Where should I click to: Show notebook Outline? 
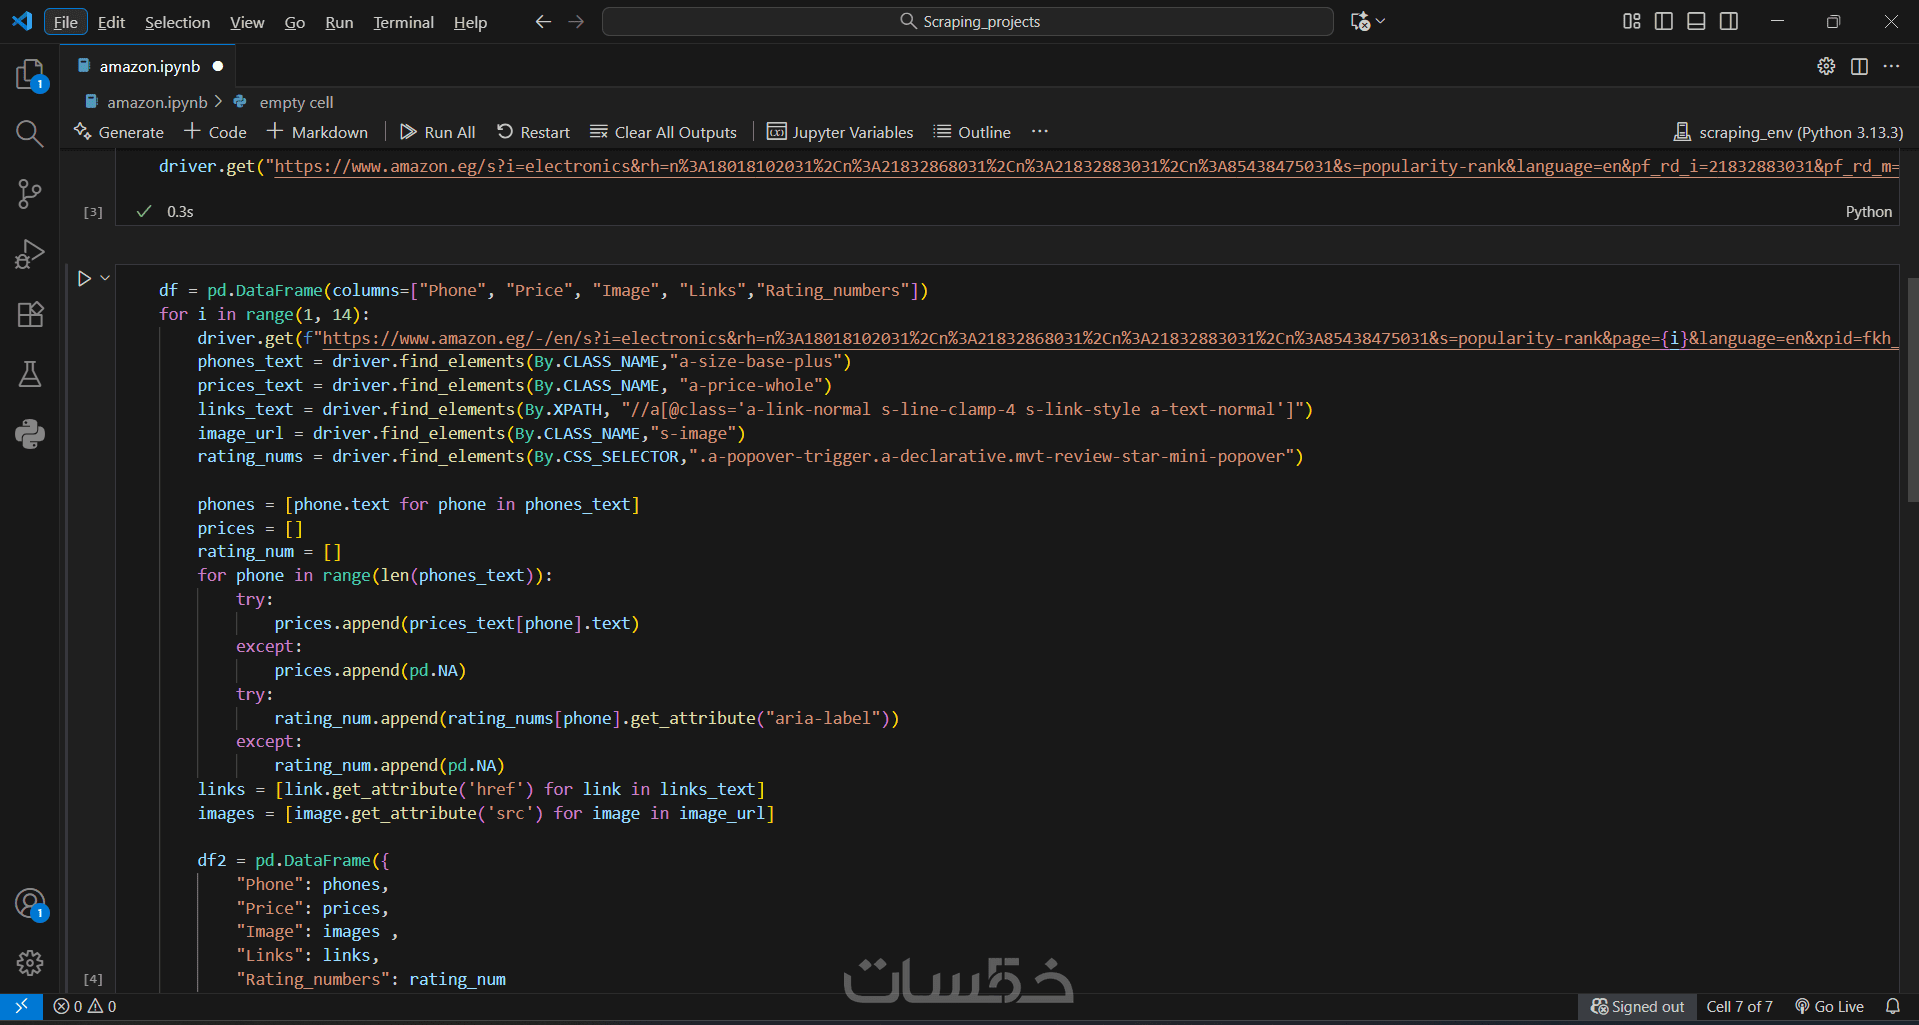pos(972,132)
